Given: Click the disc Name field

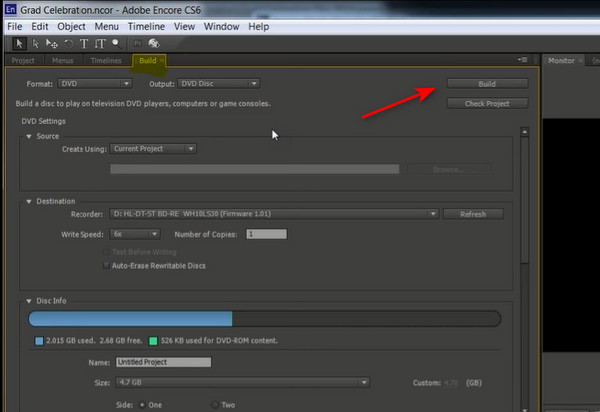Looking at the screenshot, I should point(163,362).
